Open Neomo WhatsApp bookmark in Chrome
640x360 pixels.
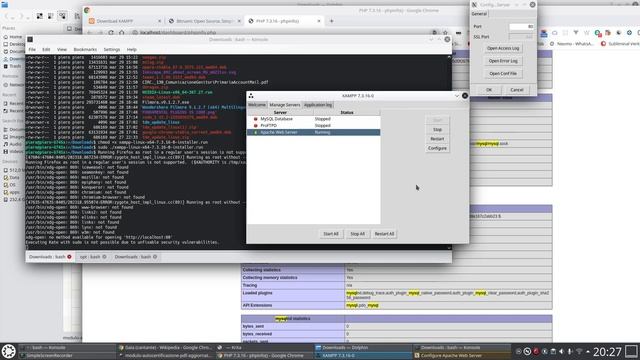(572, 44)
